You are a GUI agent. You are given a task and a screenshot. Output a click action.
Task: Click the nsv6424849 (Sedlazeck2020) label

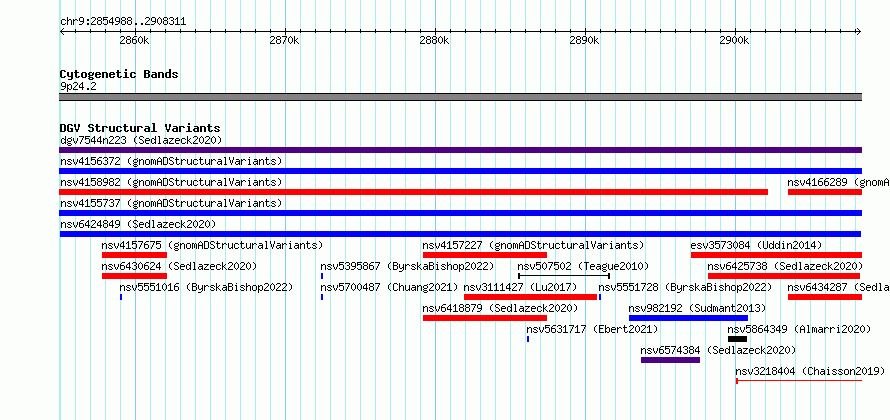(x=138, y=224)
